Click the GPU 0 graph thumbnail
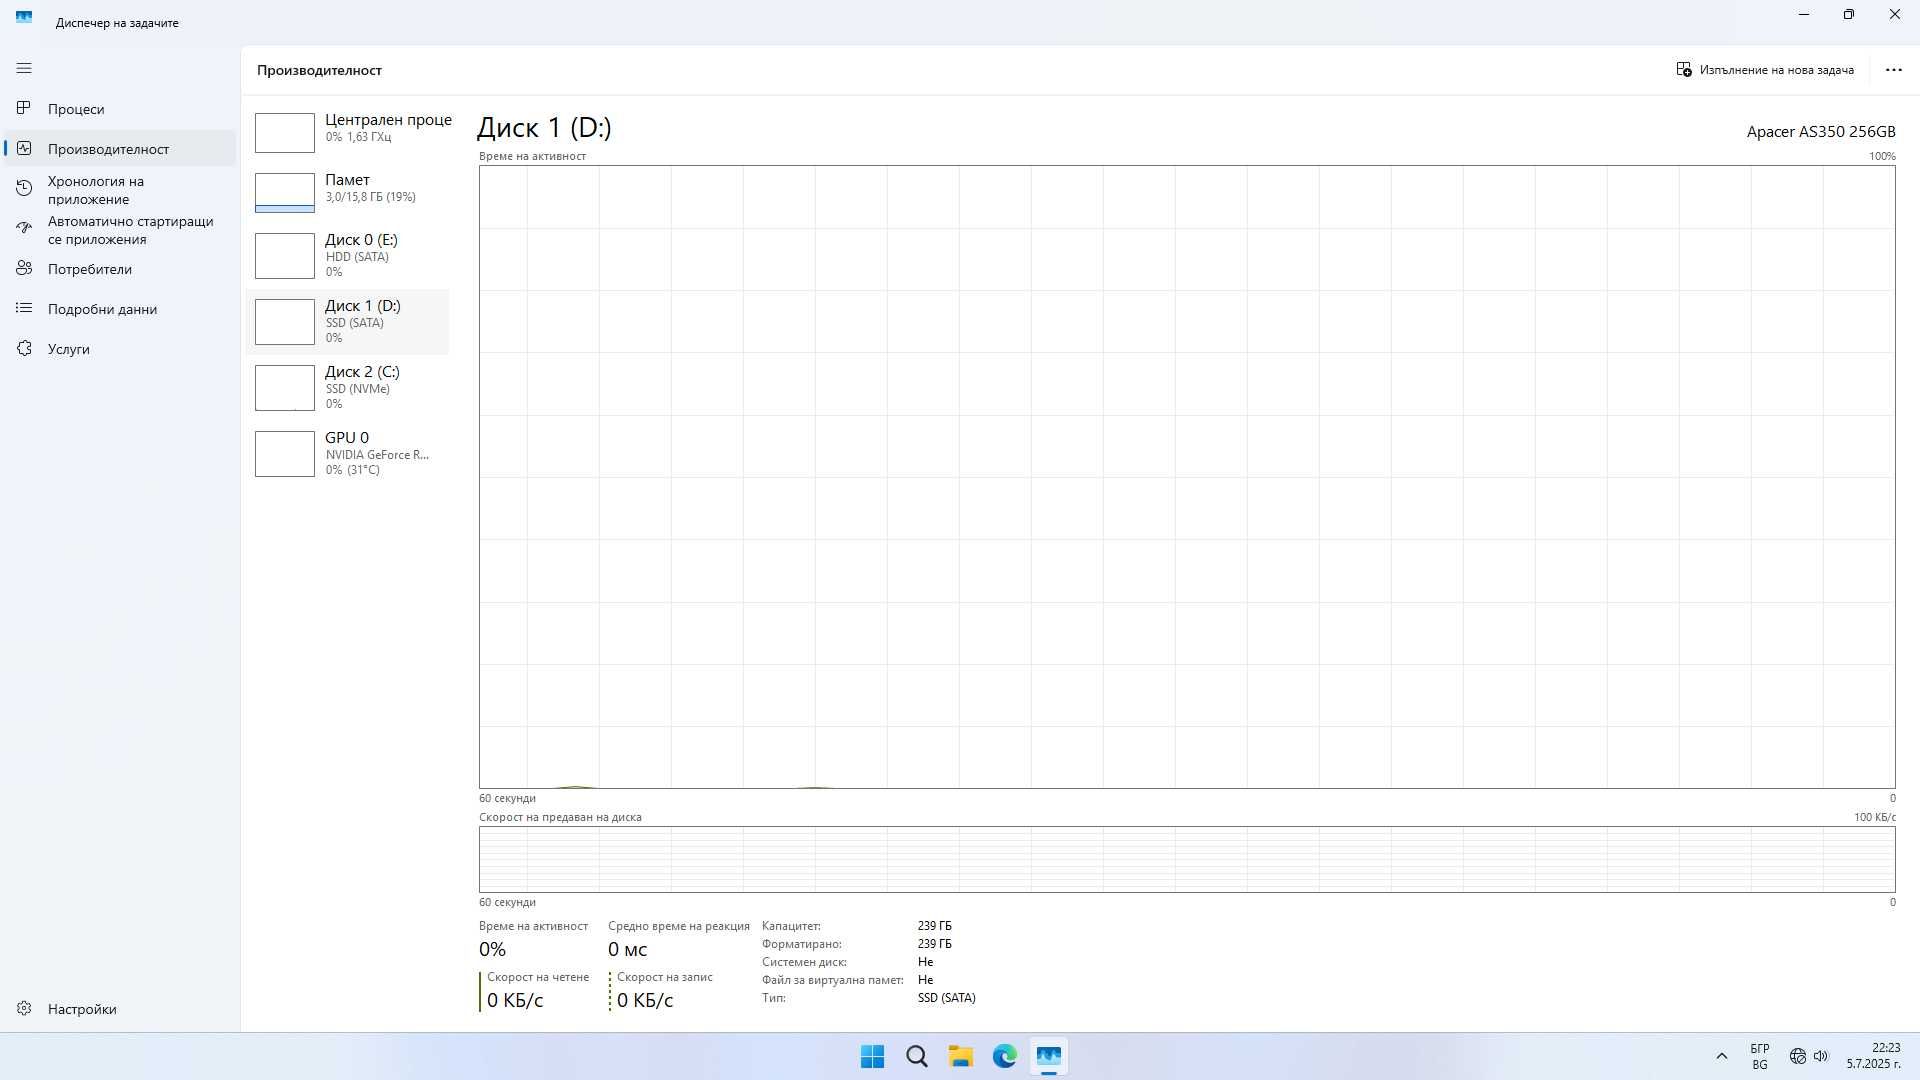1920x1080 pixels. (x=285, y=453)
